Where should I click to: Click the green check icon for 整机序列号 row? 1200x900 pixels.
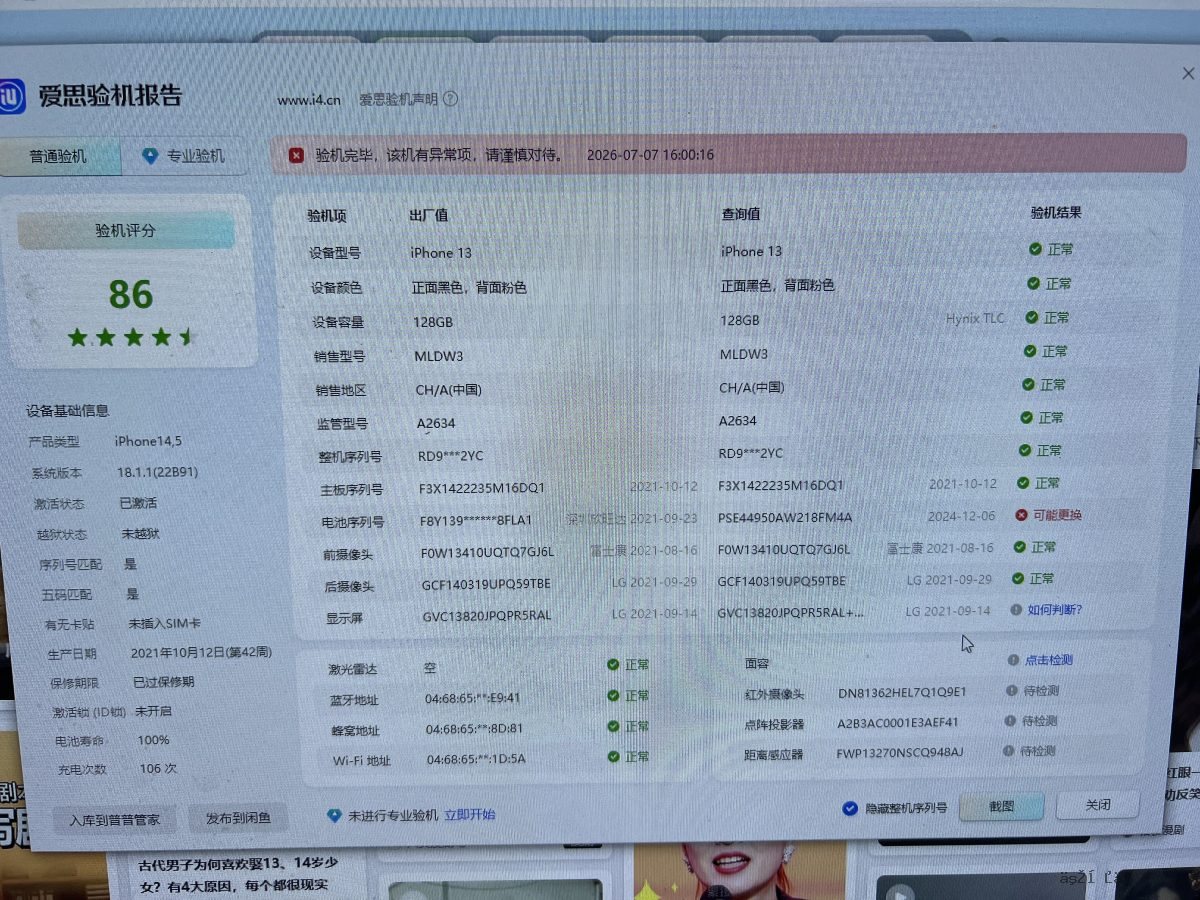(1024, 450)
